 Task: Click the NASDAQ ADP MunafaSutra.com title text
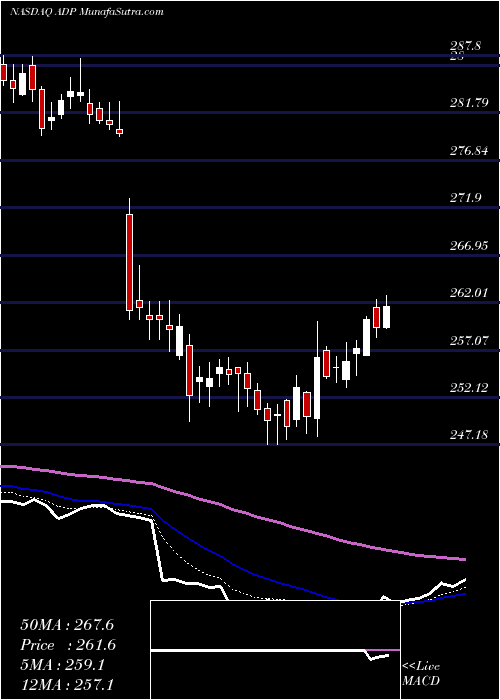click(86, 12)
